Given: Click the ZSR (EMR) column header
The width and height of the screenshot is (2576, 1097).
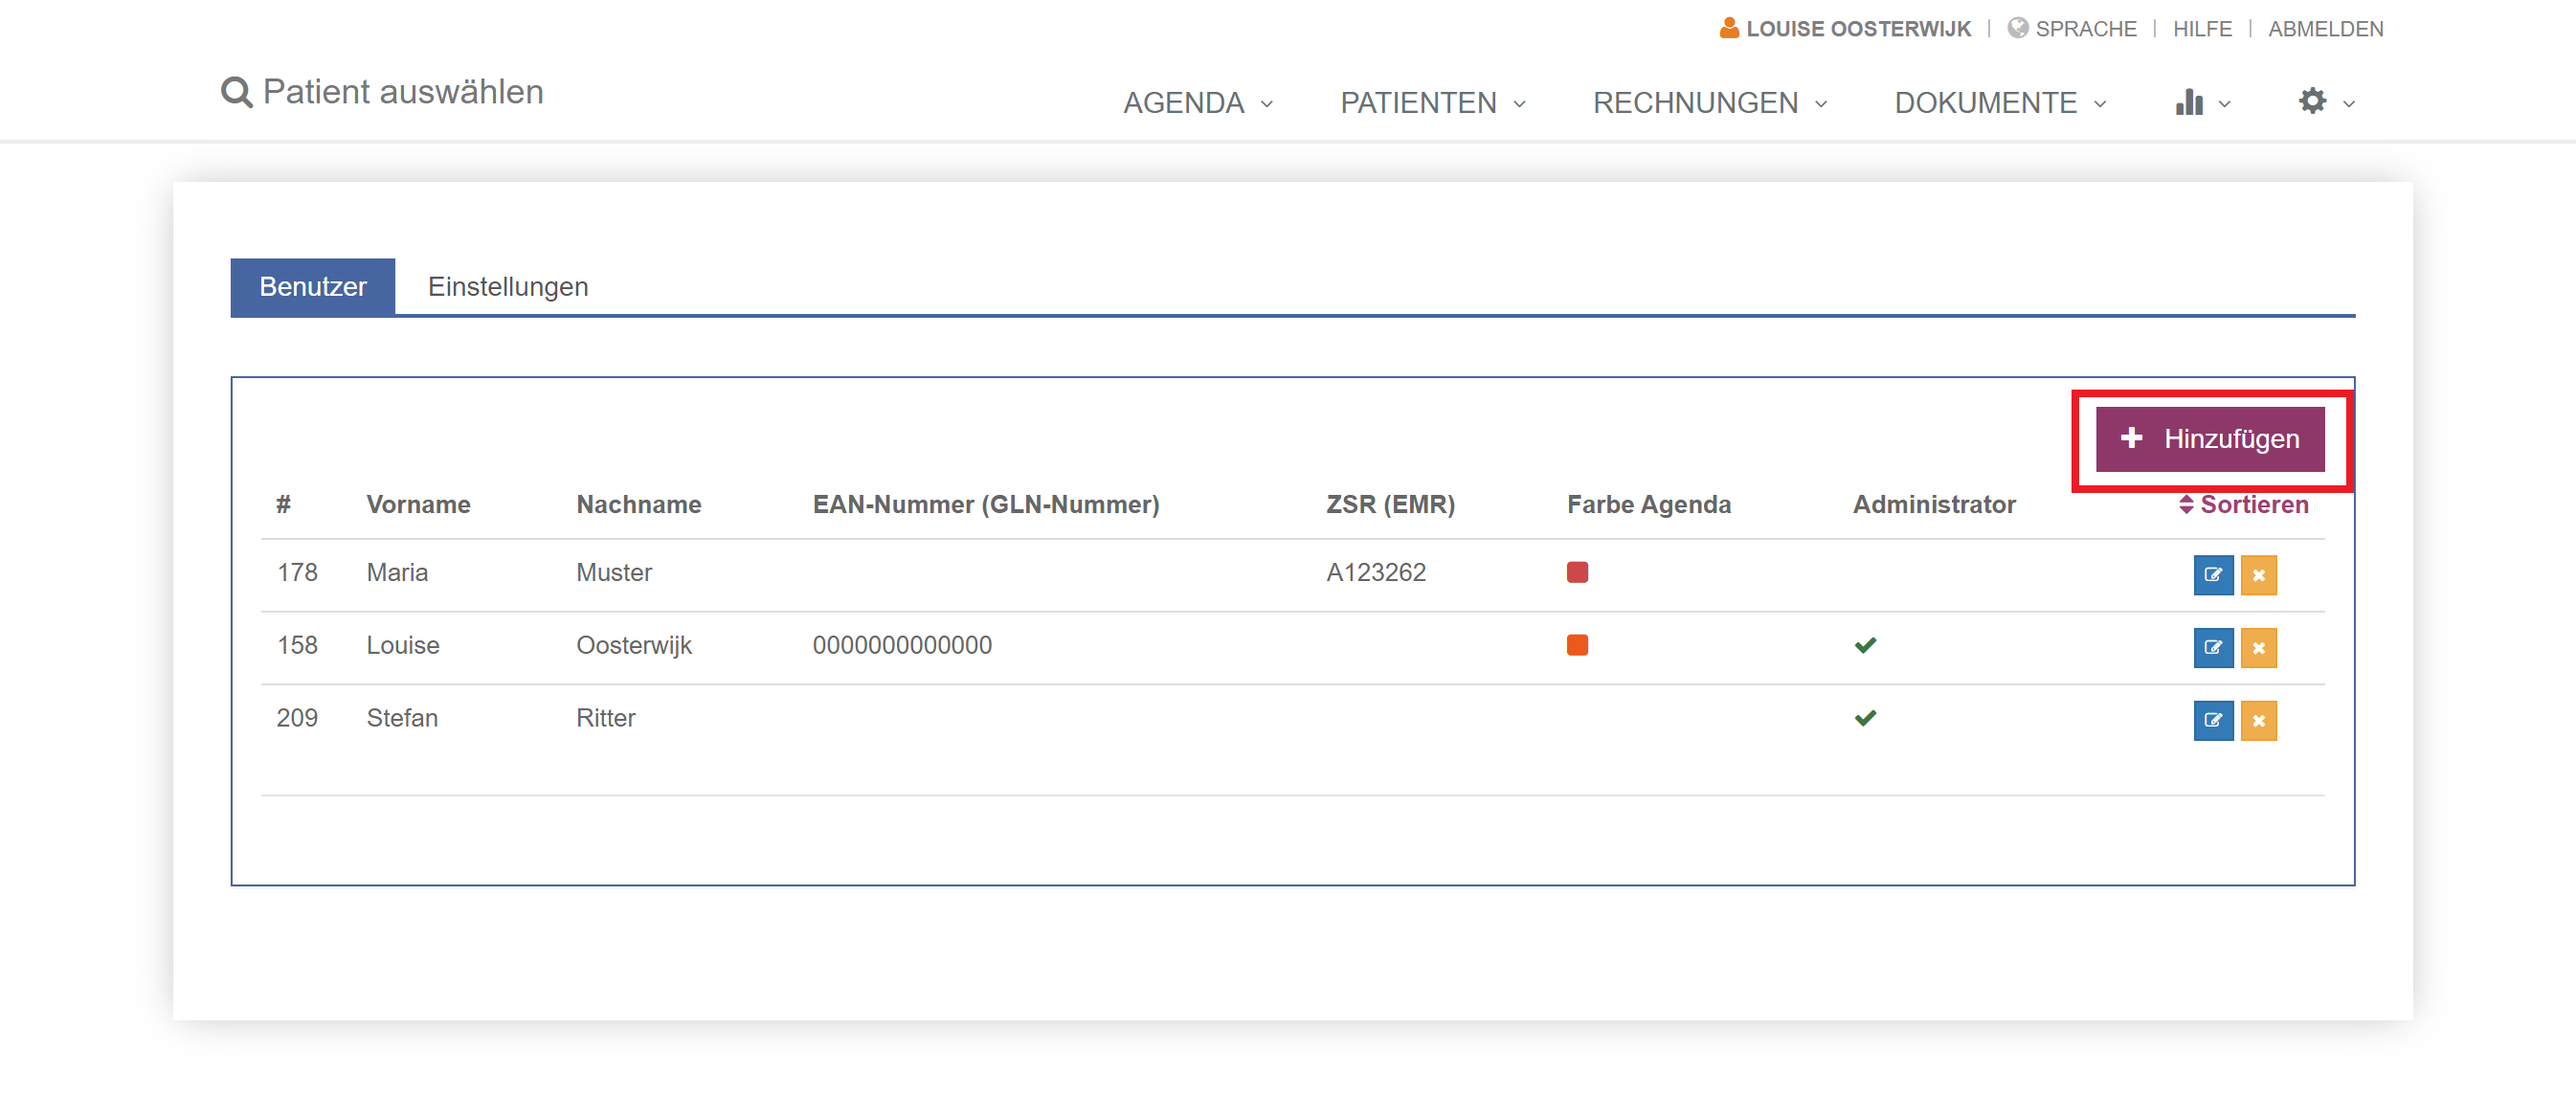Looking at the screenshot, I should coord(1390,505).
